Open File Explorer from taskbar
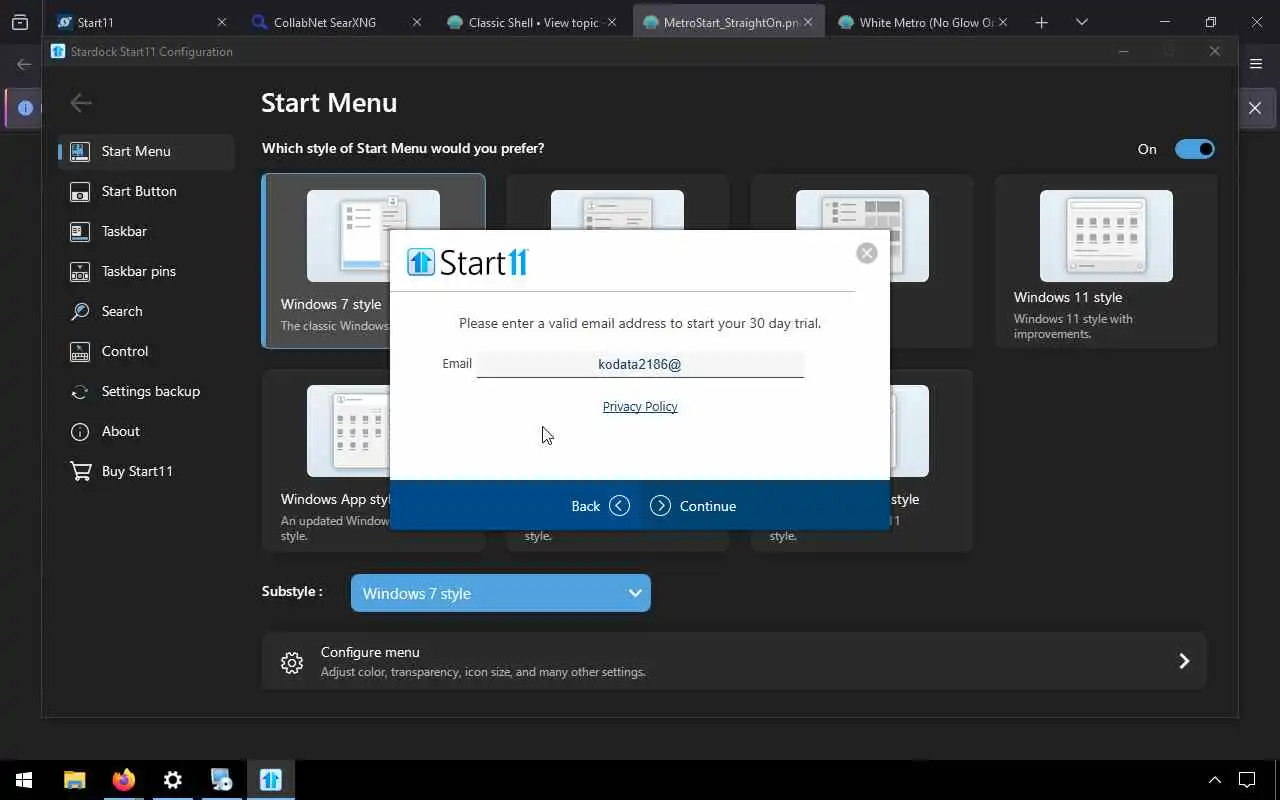Image resolution: width=1280 pixels, height=800 pixels. pyautogui.click(x=74, y=780)
